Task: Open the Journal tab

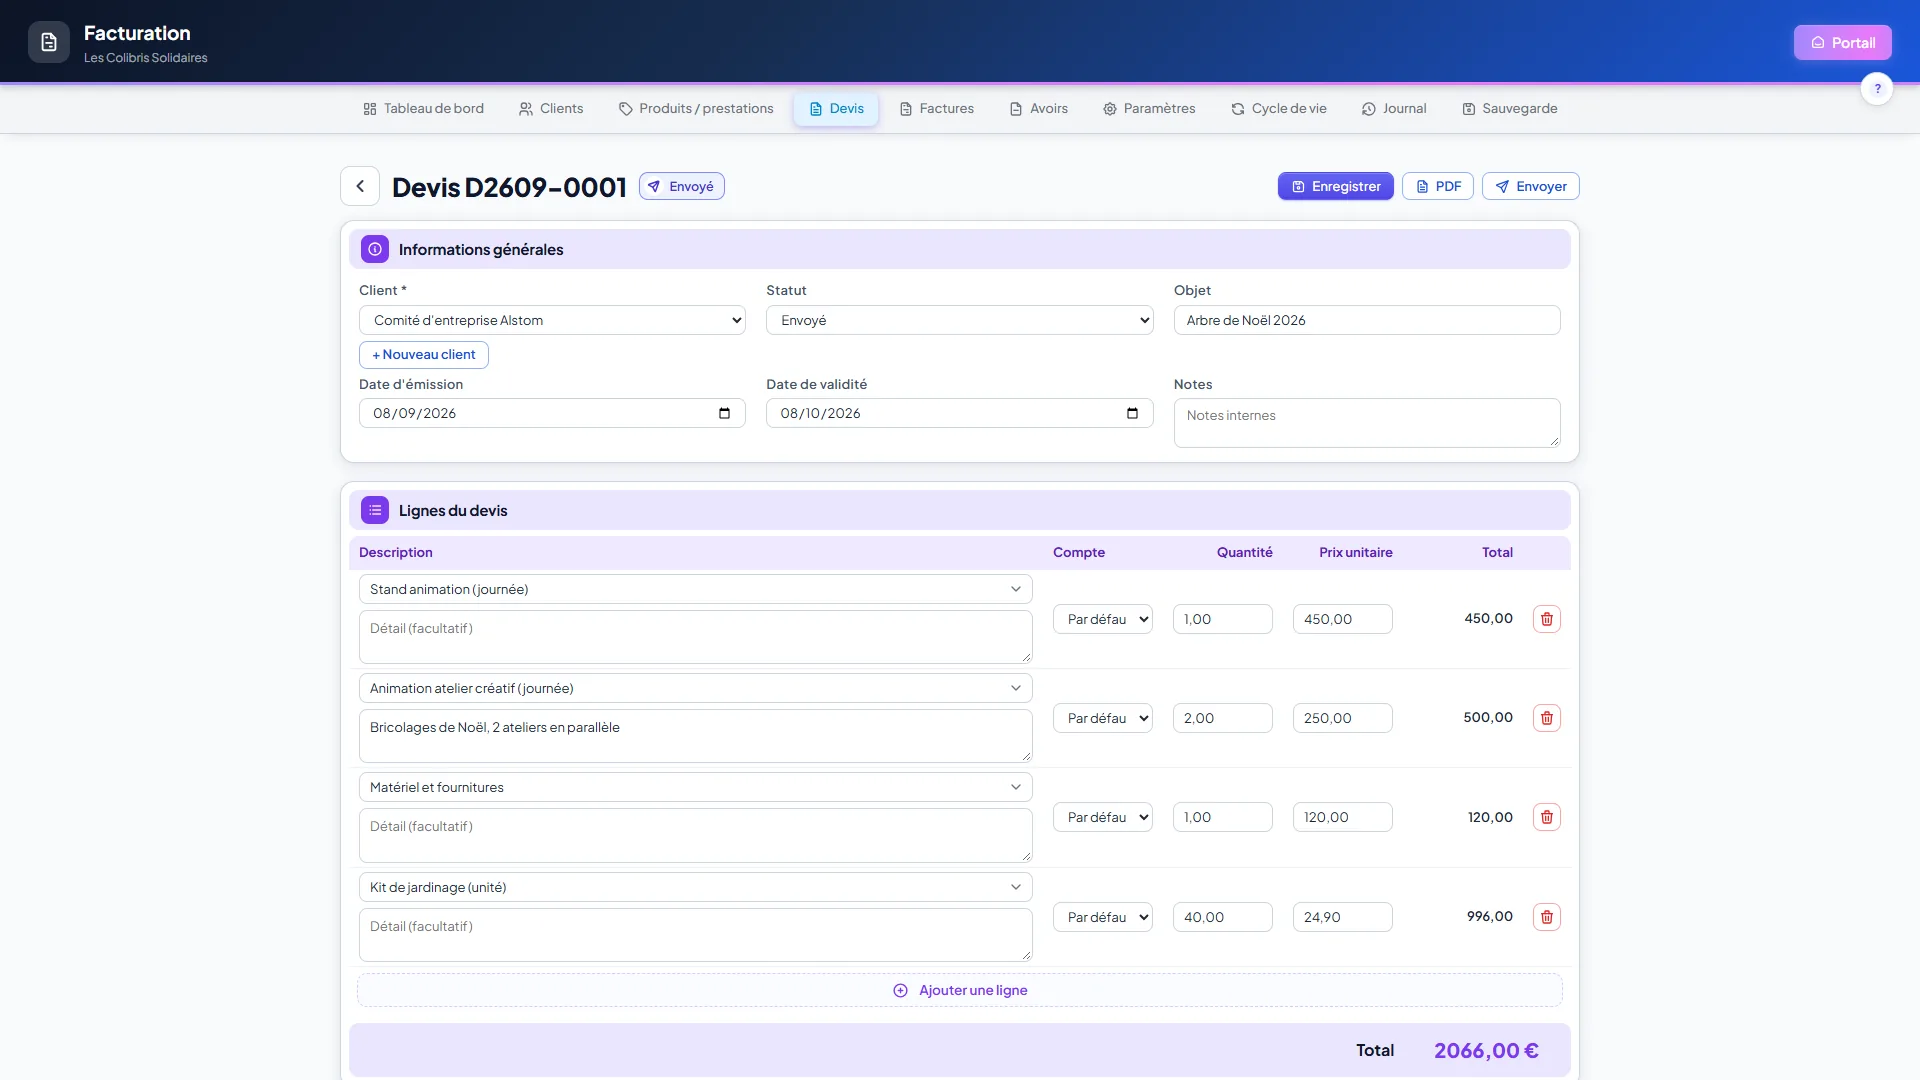Action: 1394,109
